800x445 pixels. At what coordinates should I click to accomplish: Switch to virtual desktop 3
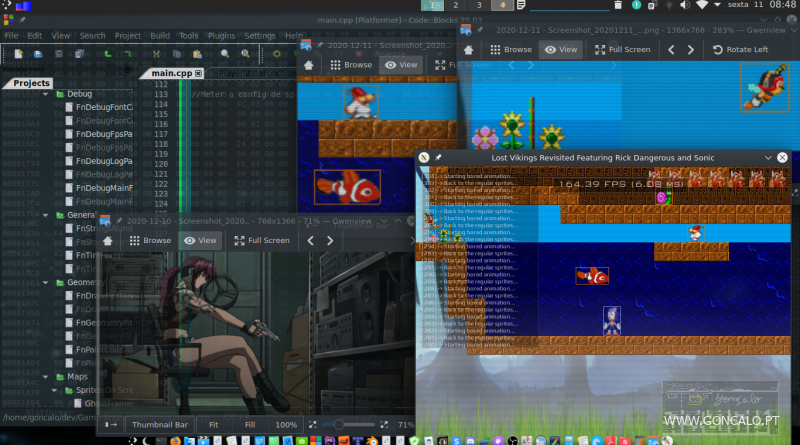(x=479, y=5)
